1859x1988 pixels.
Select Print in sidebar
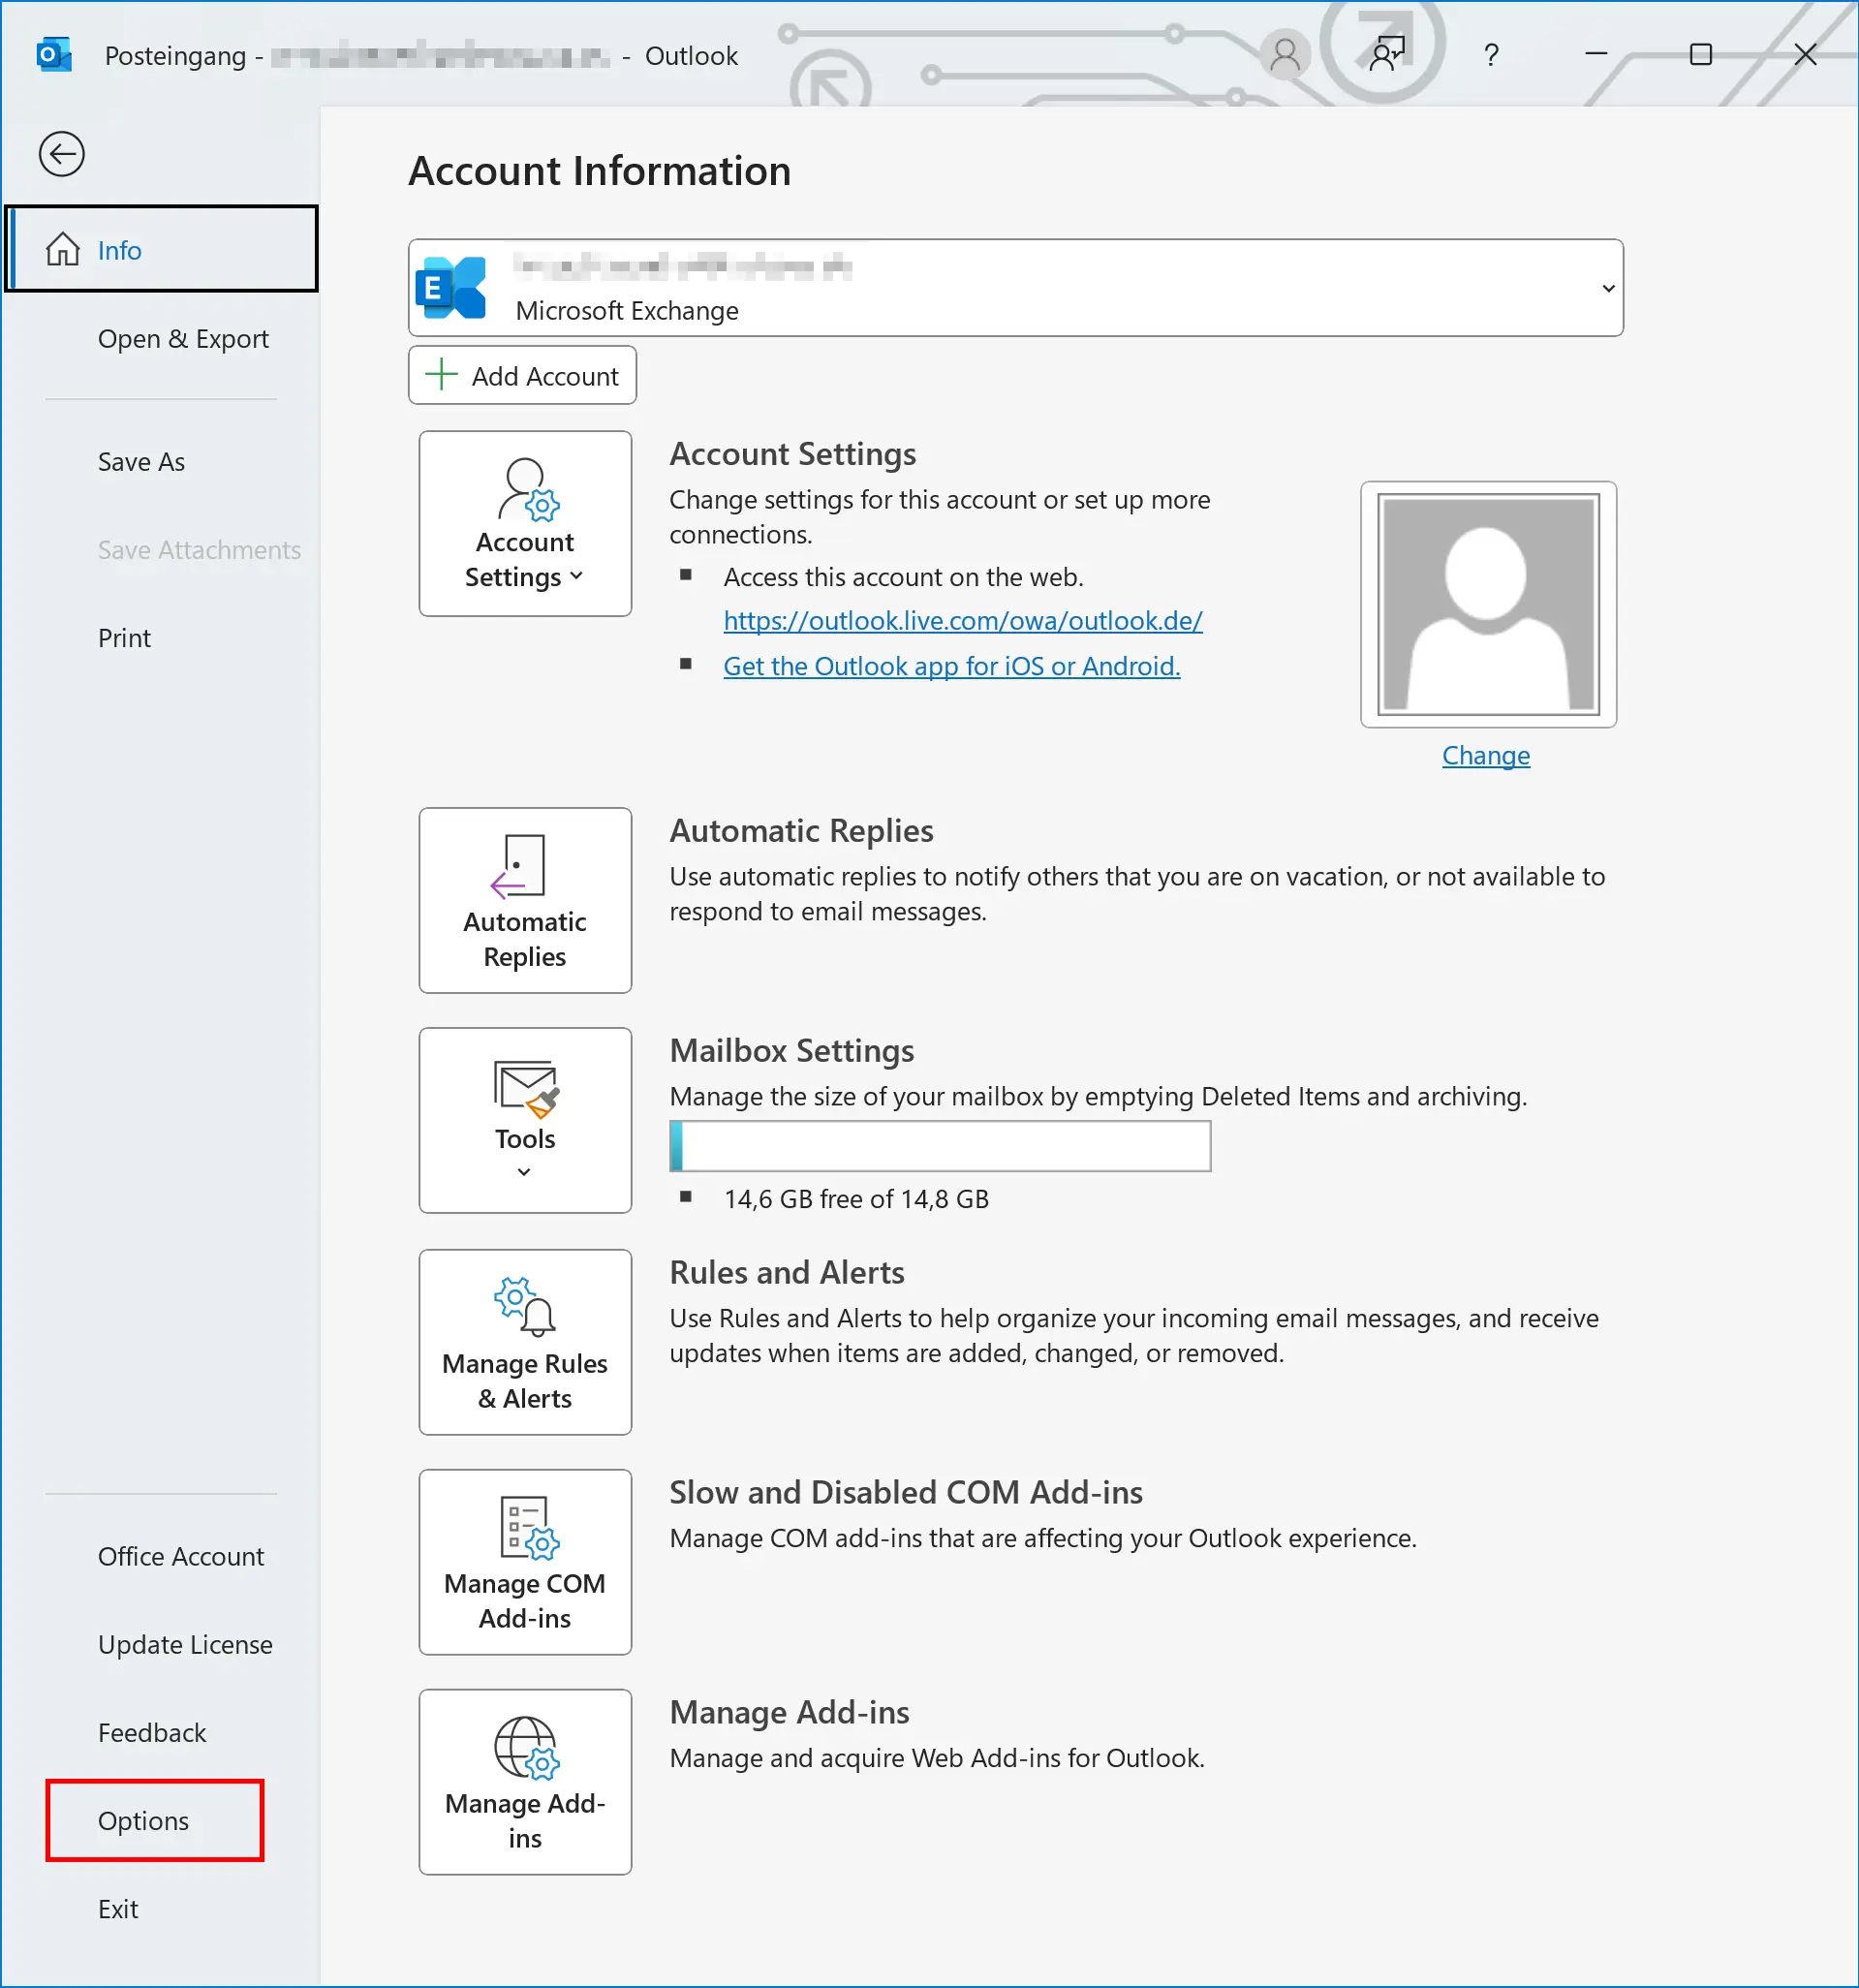[124, 638]
